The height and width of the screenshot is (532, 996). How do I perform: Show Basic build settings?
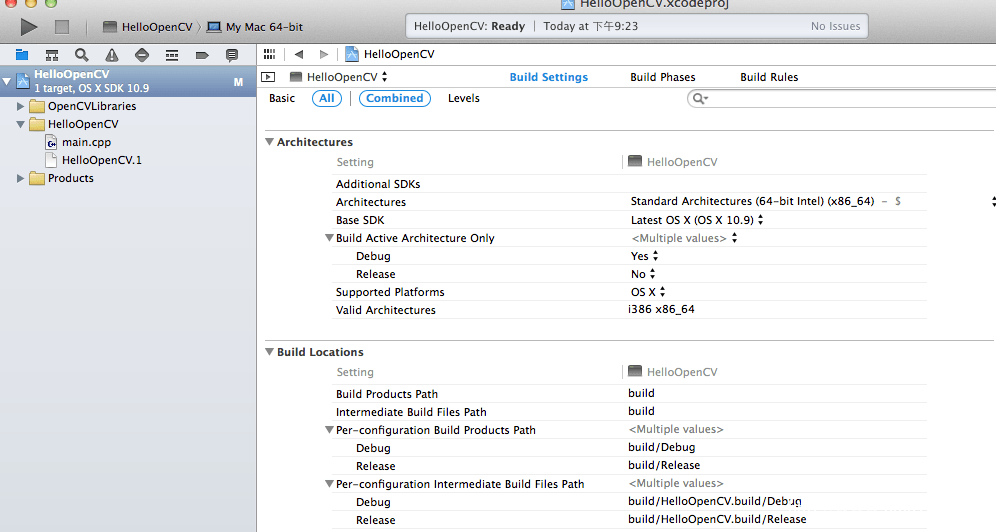[282, 98]
